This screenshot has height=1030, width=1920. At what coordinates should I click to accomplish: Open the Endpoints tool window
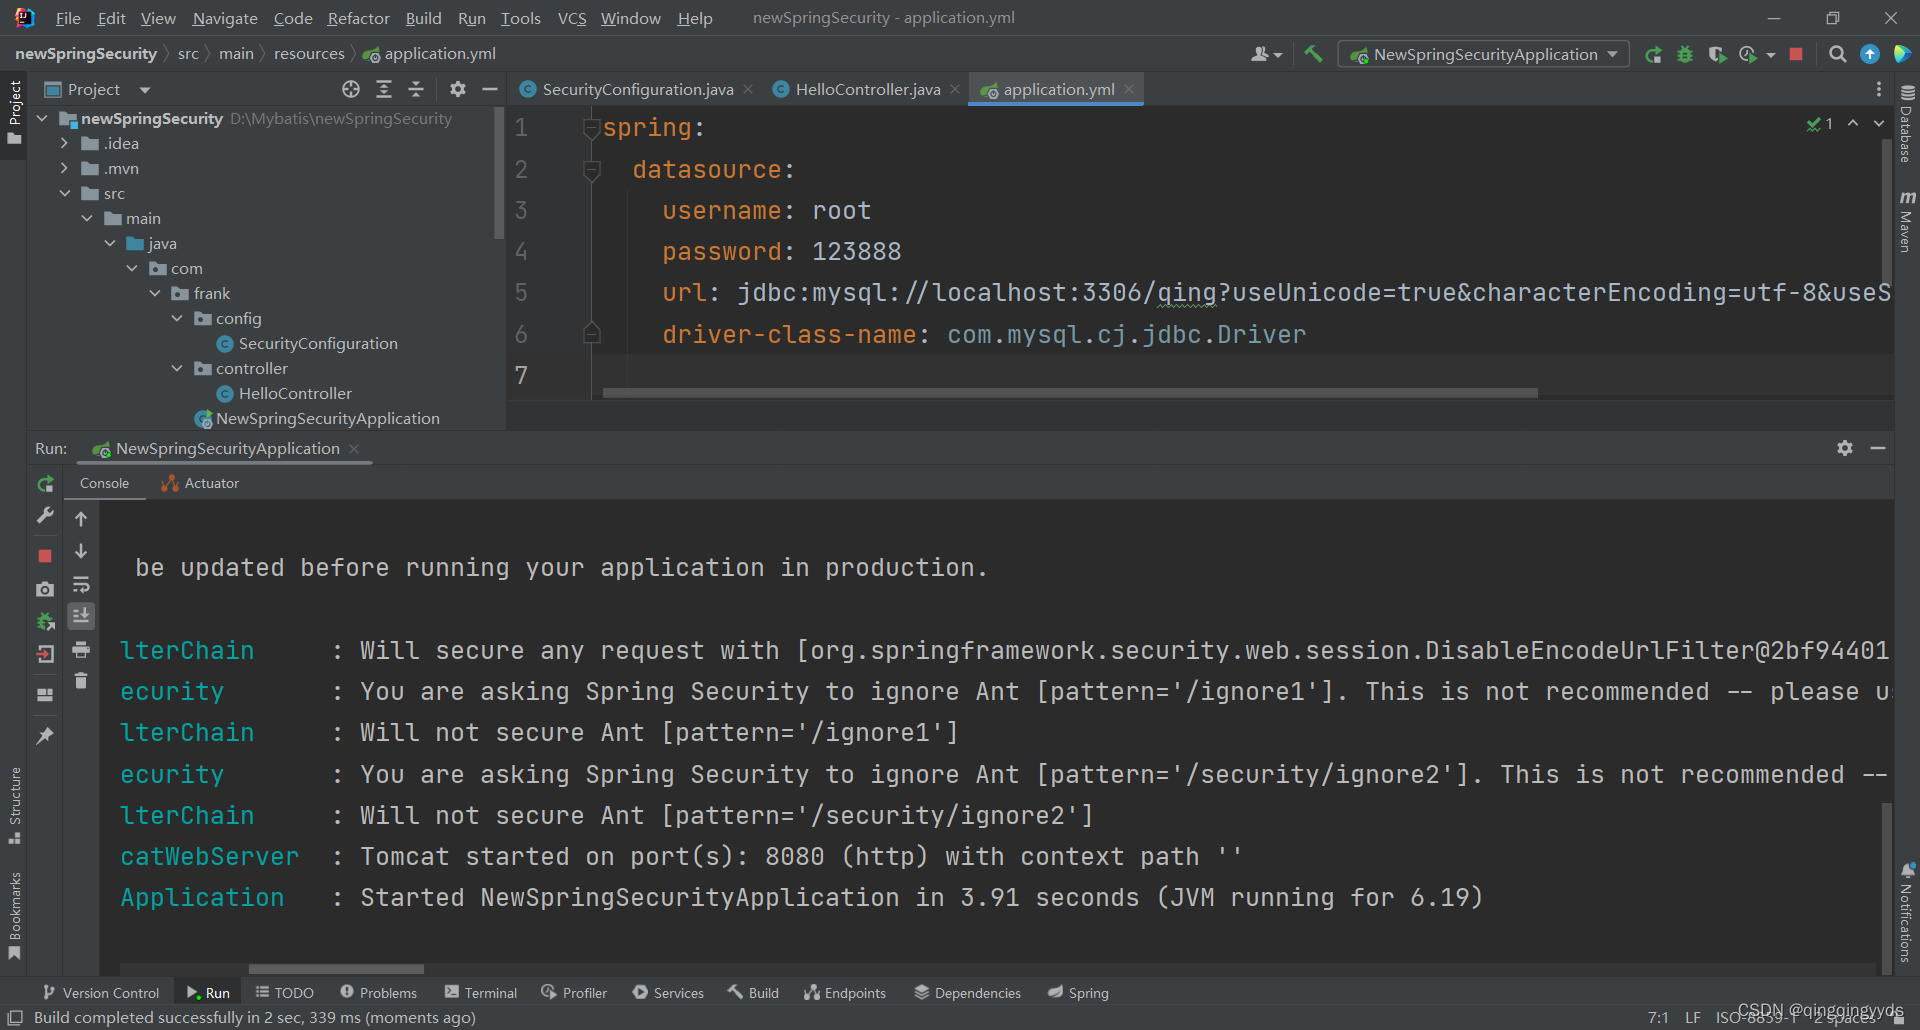click(x=854, y=992)
